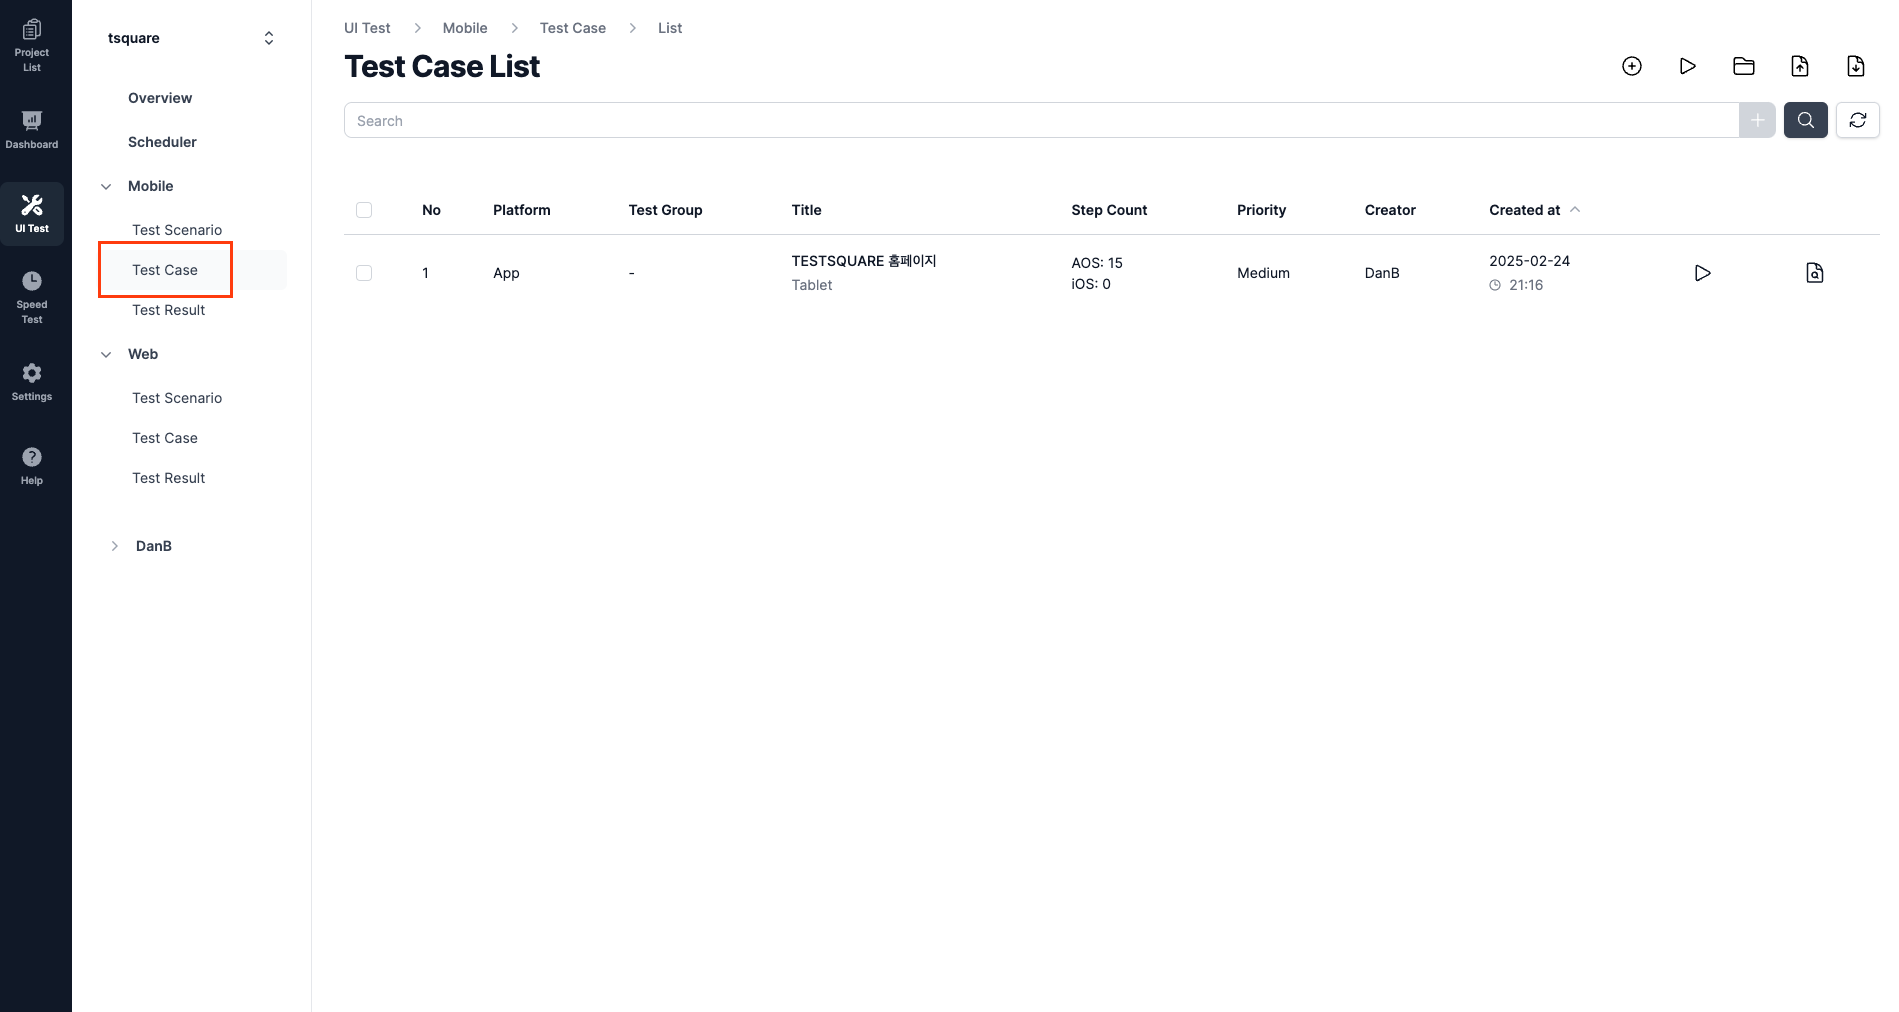Screen dimensions: 1899x1012
Task: Open the TESTSQUARE 홈페이지 title
Action: (x=864, y=261)
